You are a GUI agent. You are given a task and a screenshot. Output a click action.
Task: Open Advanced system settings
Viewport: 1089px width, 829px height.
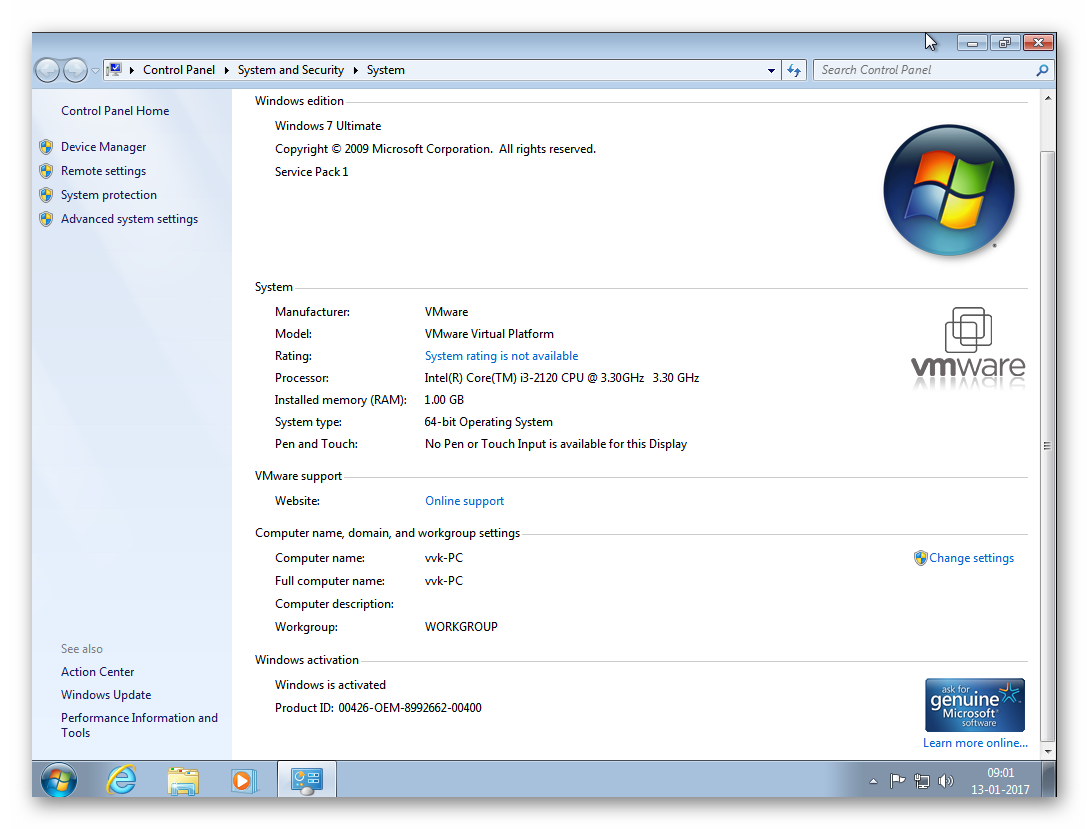coord(129,219)
